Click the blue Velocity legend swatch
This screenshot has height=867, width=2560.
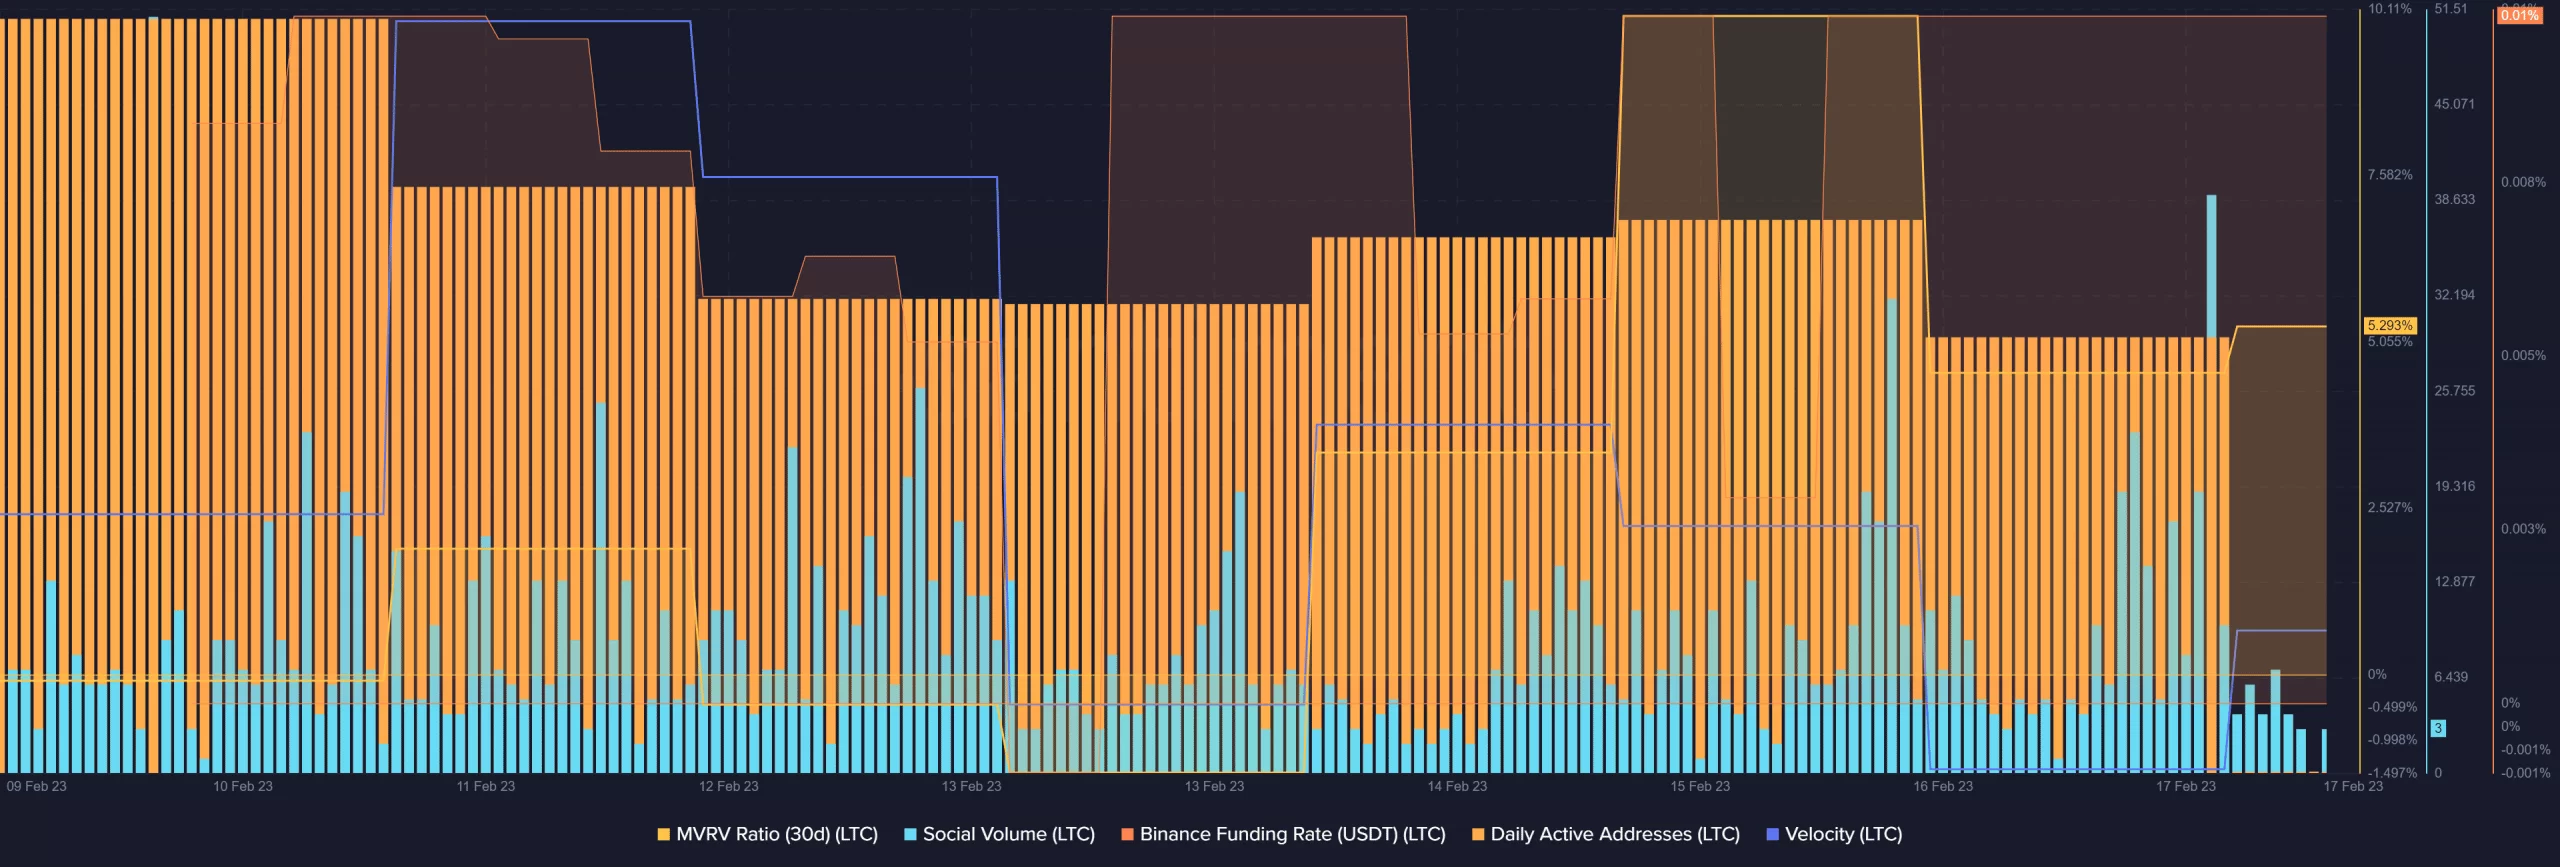point(1773,835)
